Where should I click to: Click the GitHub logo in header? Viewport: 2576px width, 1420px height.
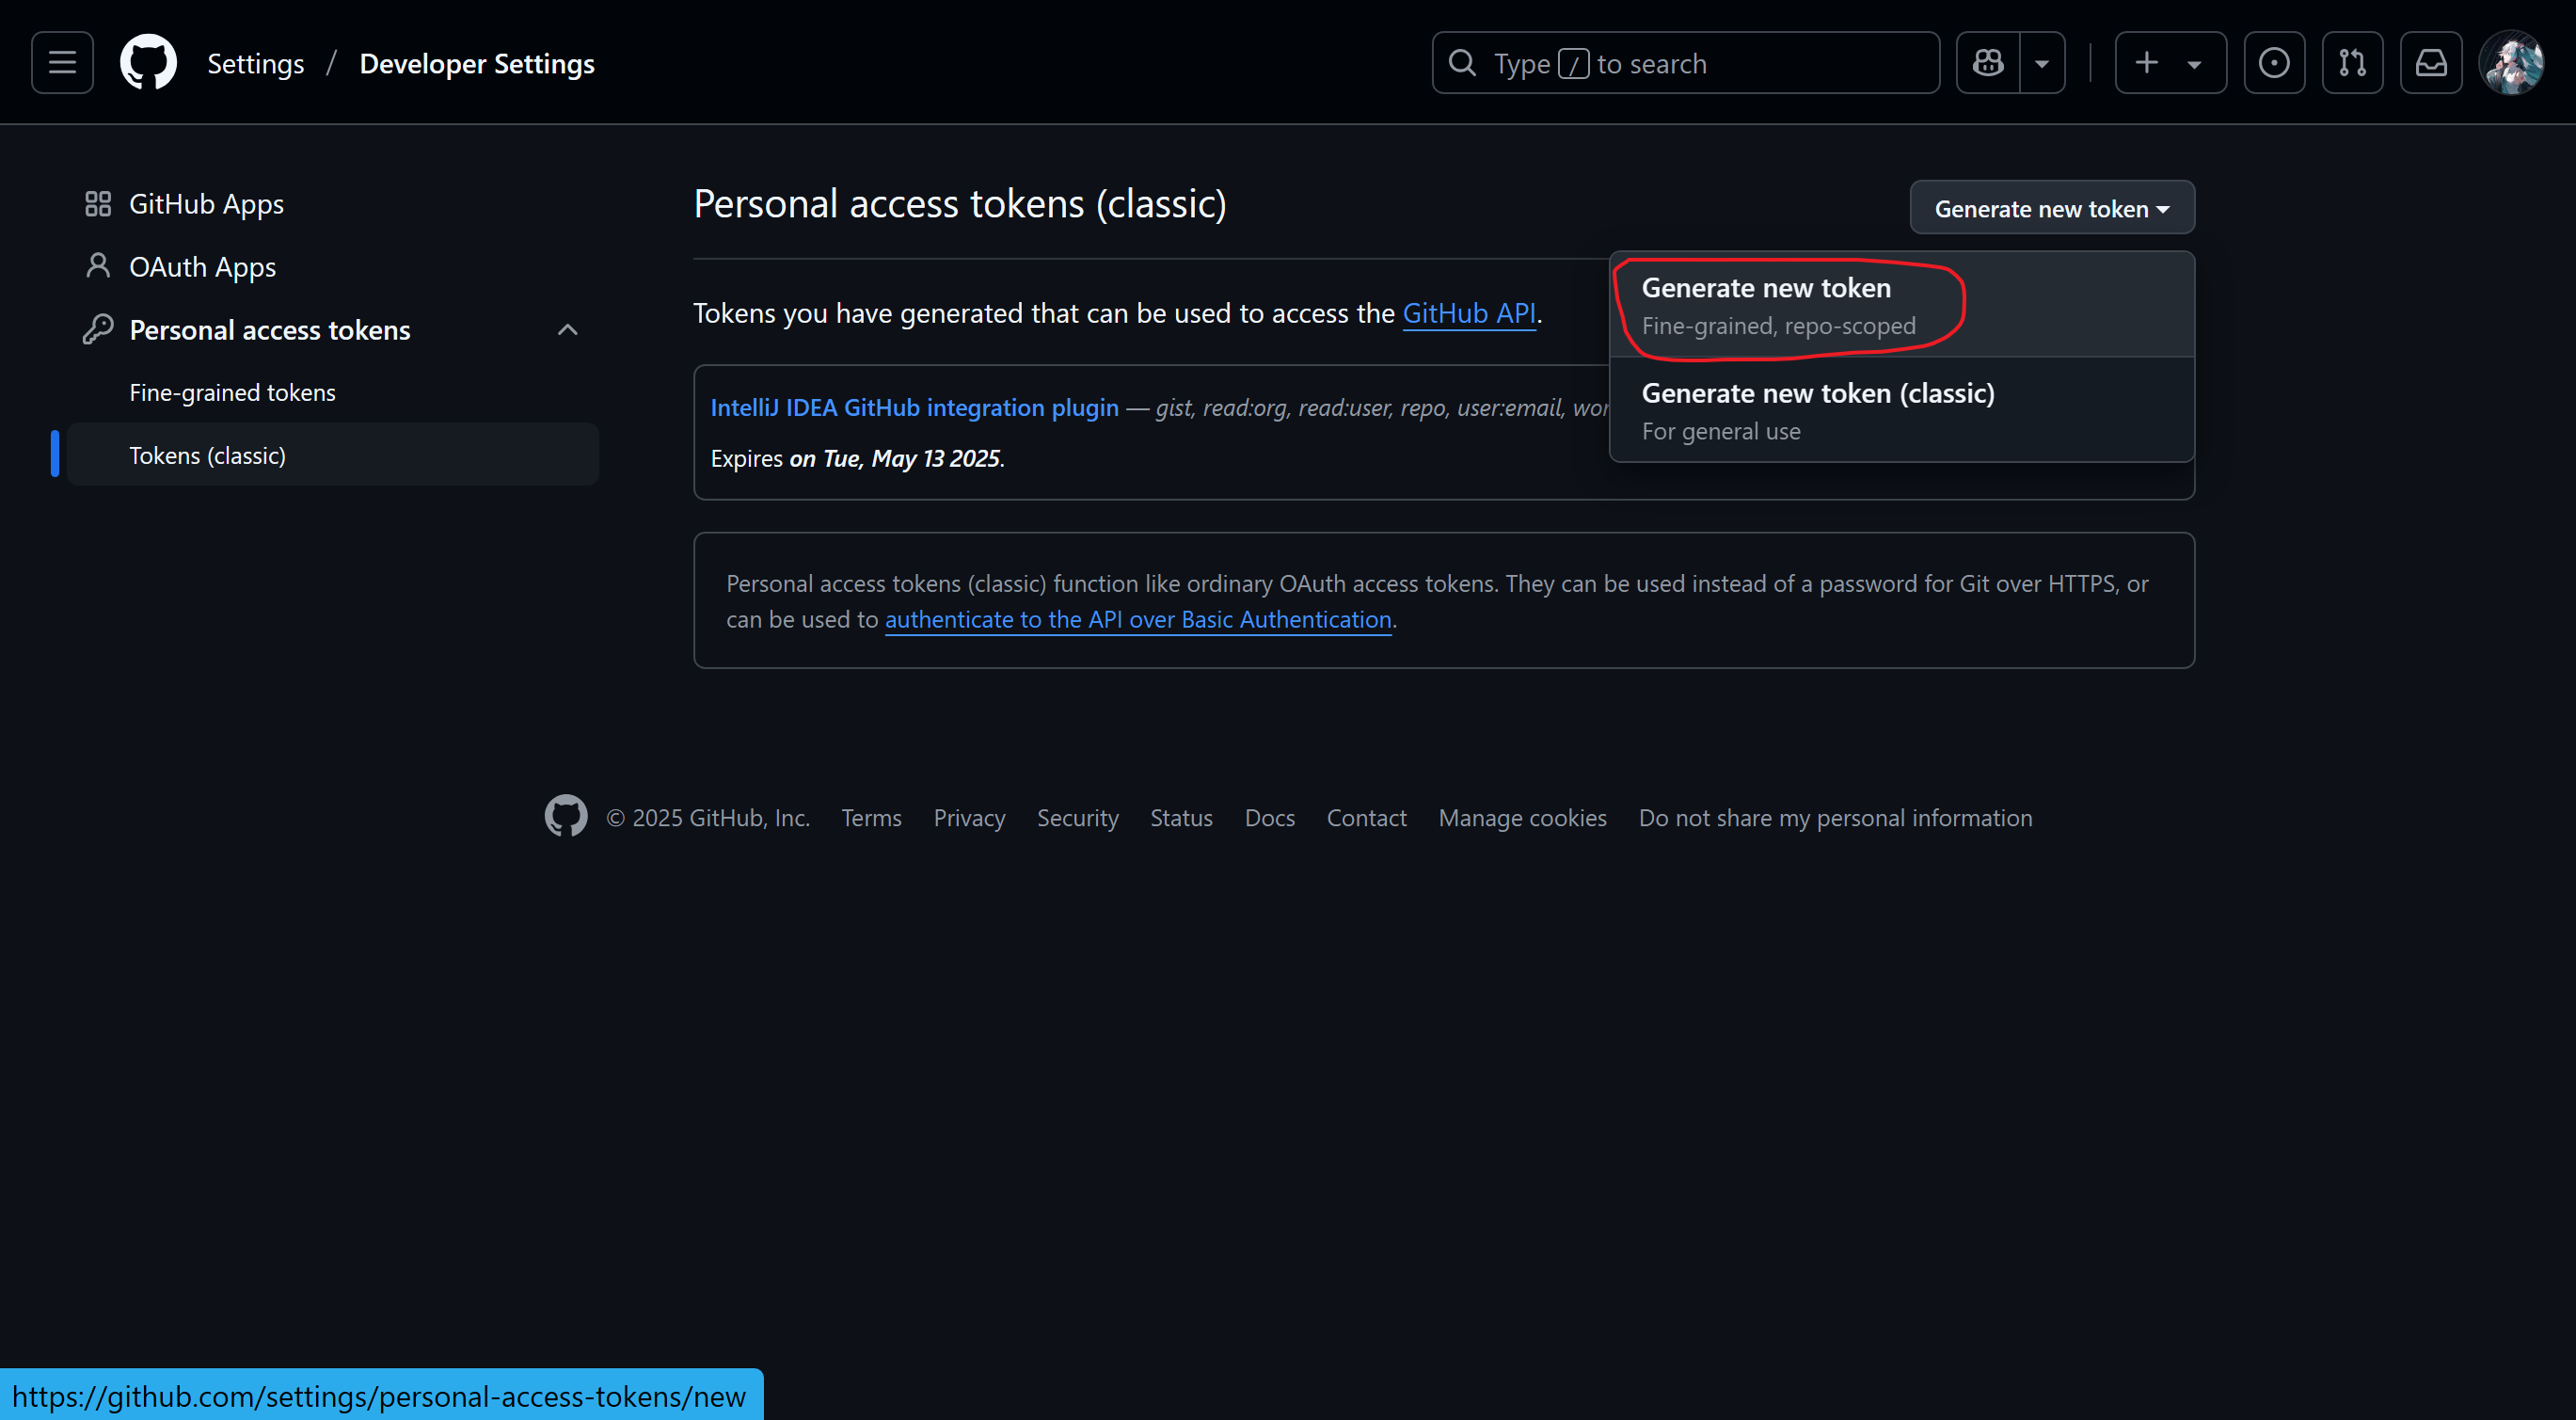pyautogui.click(x=148, y=63)
